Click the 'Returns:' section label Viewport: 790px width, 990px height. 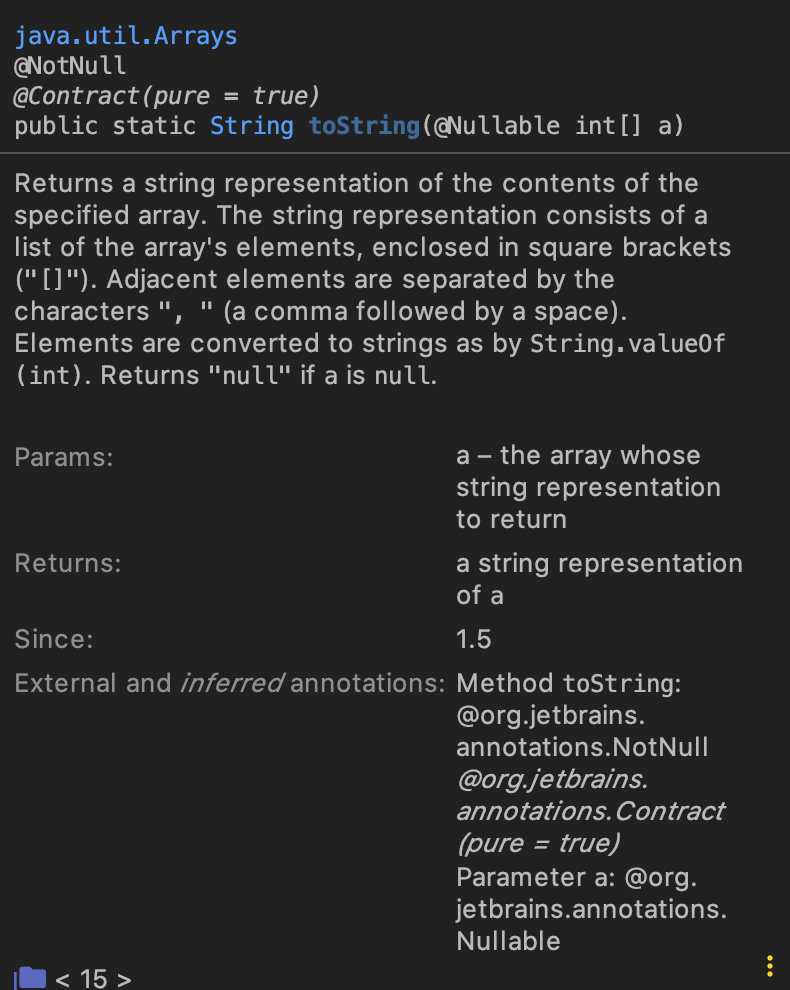click(68, 563)
